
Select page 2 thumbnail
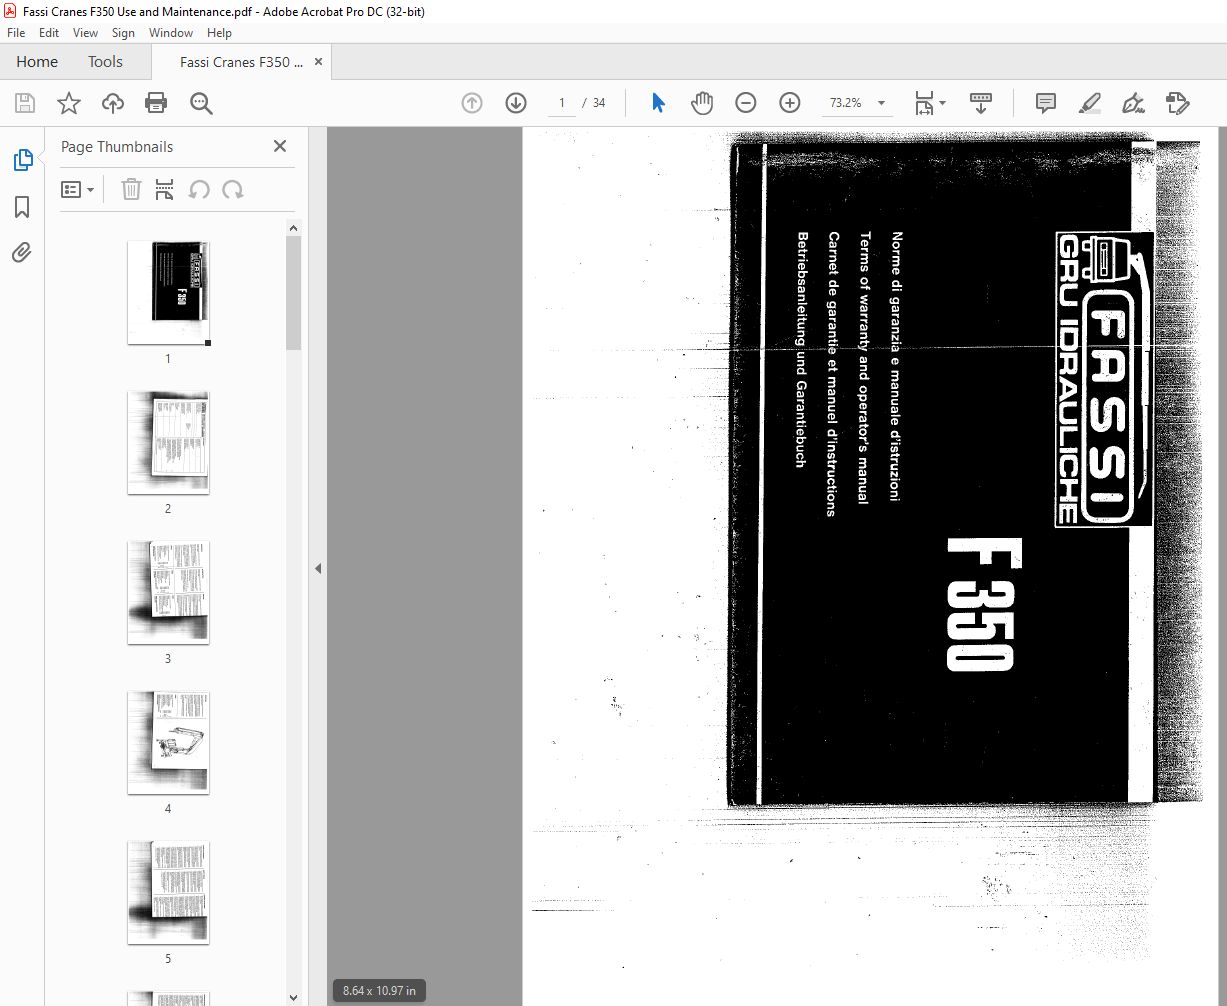168,443
